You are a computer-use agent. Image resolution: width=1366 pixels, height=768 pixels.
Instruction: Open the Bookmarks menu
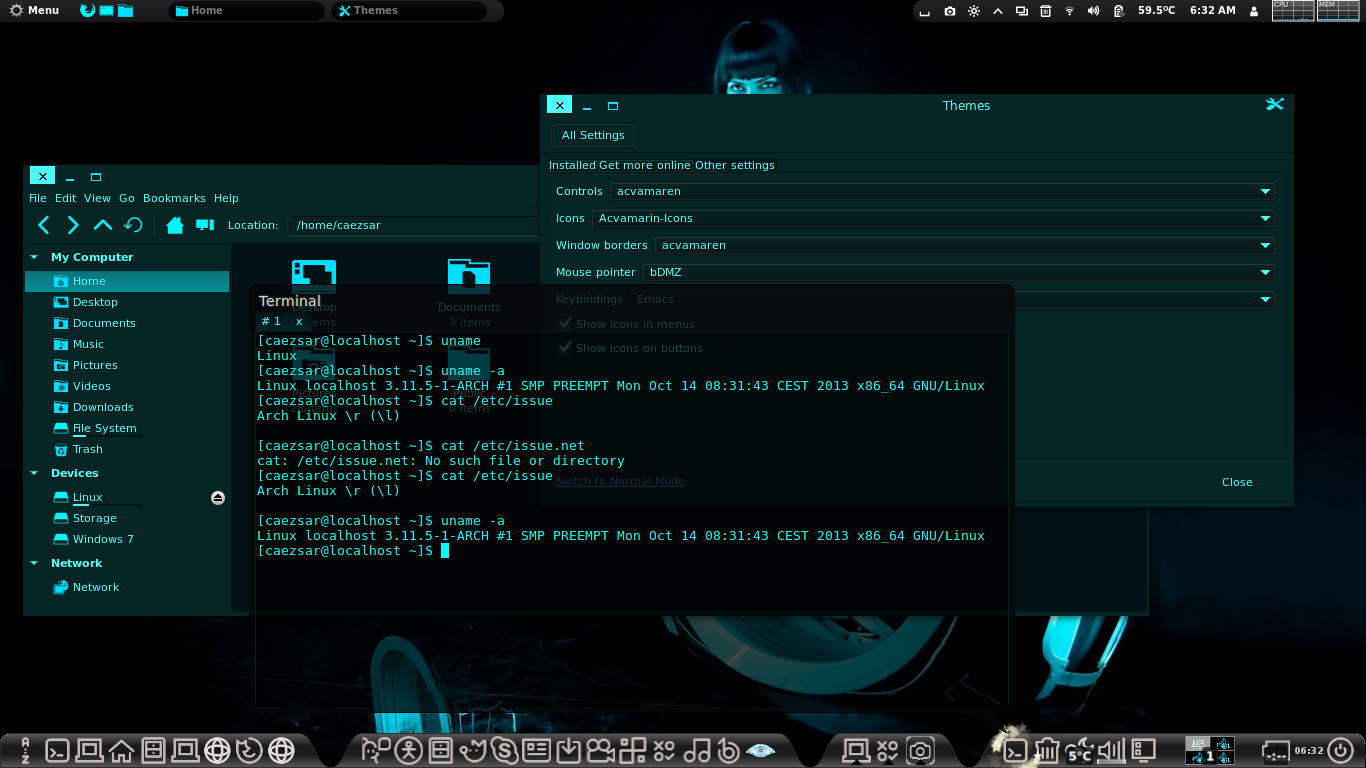[x=174, y=198]
